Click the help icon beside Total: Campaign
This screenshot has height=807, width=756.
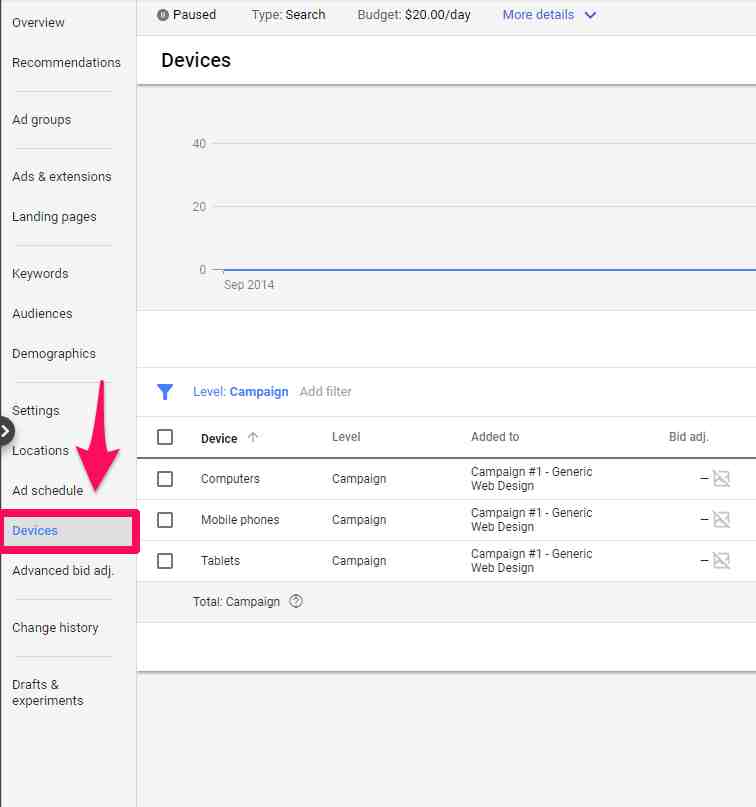pyautogui.click(x=295, y=602)
